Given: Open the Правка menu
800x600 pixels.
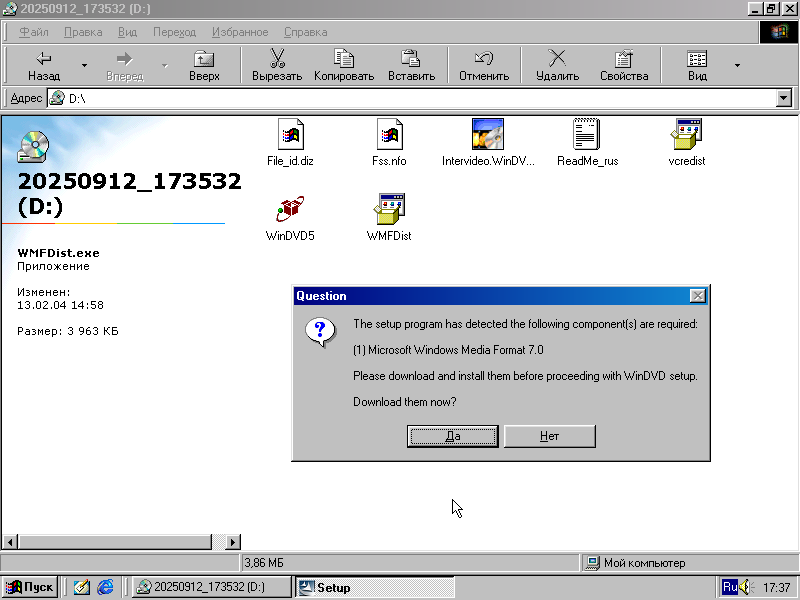Looking at the screenshot, I should tap(83, 32).
